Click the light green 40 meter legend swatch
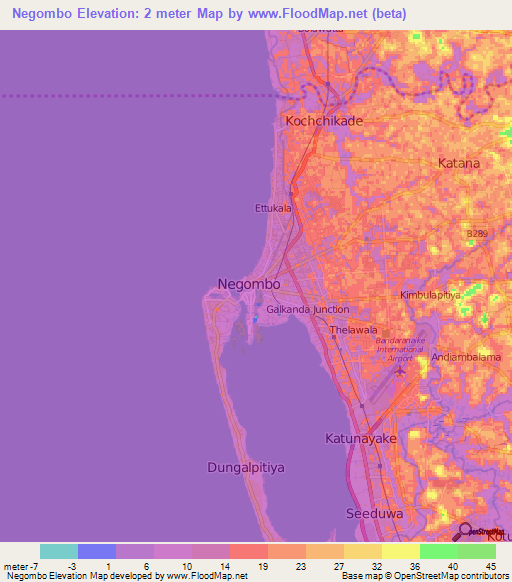 (x=477, y=552)
